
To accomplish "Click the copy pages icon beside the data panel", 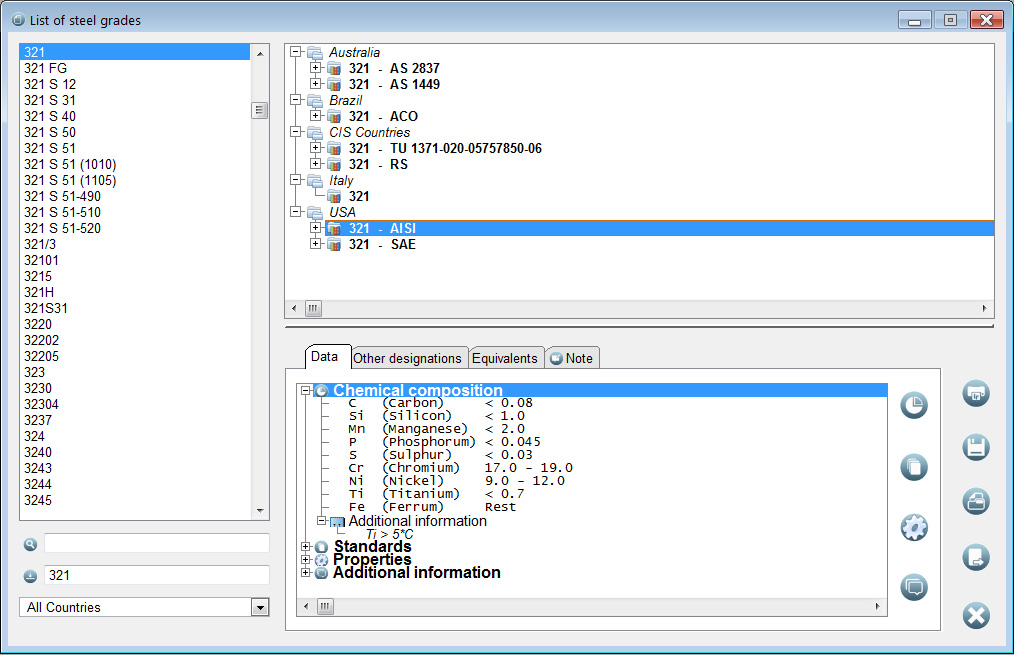I will 914,467.
